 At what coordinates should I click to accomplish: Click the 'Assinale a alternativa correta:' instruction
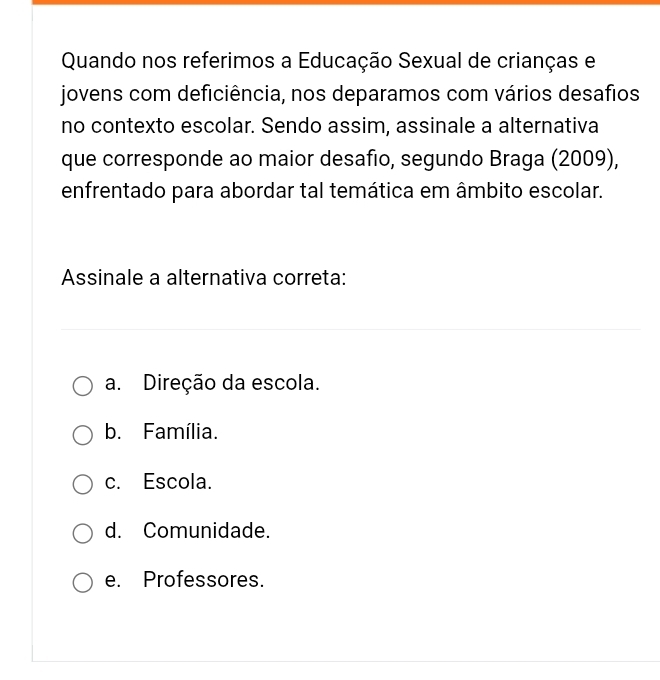pyautogui.click(x=203, y=277)
